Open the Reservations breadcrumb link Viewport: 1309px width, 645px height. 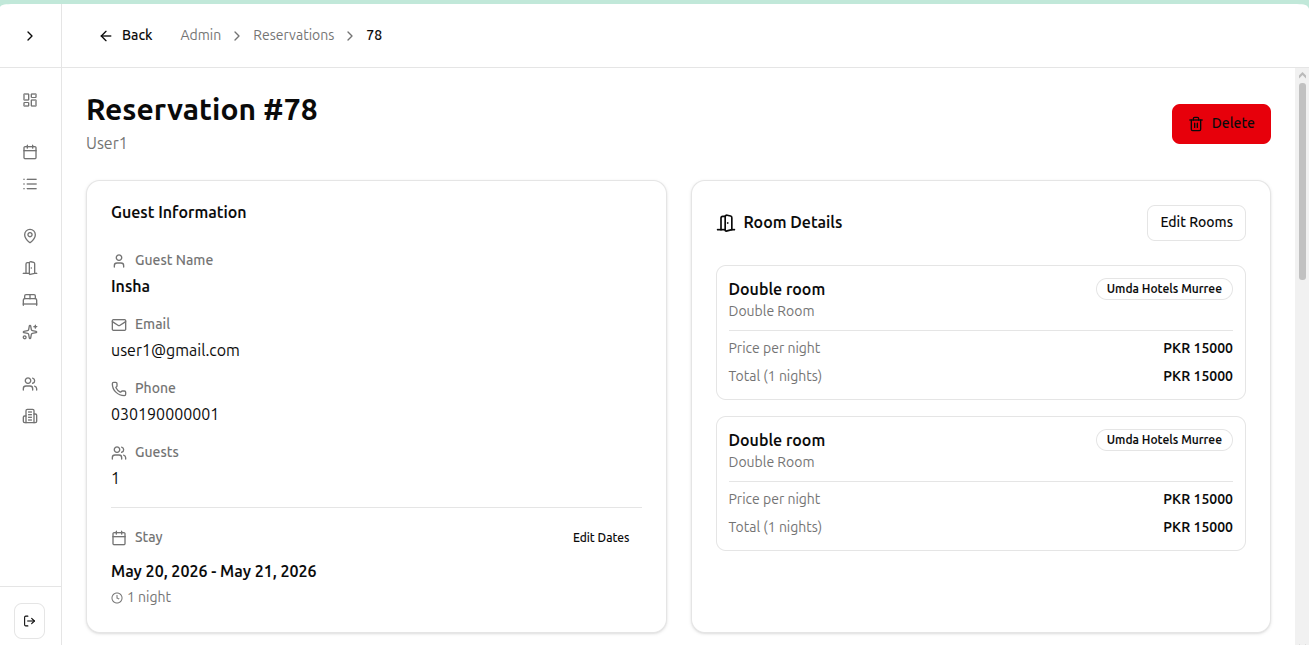pos(294,35)
